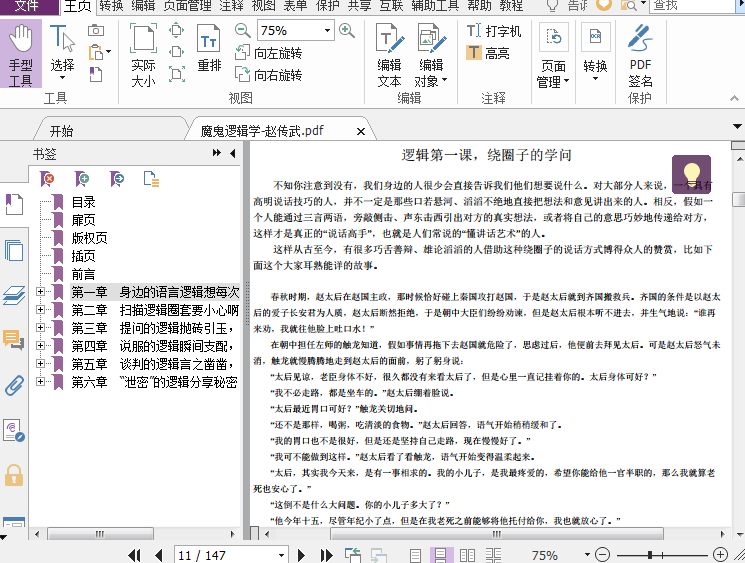Expand the 第三章 bookmark node
The image size is (745, 563).
[40, 328]
